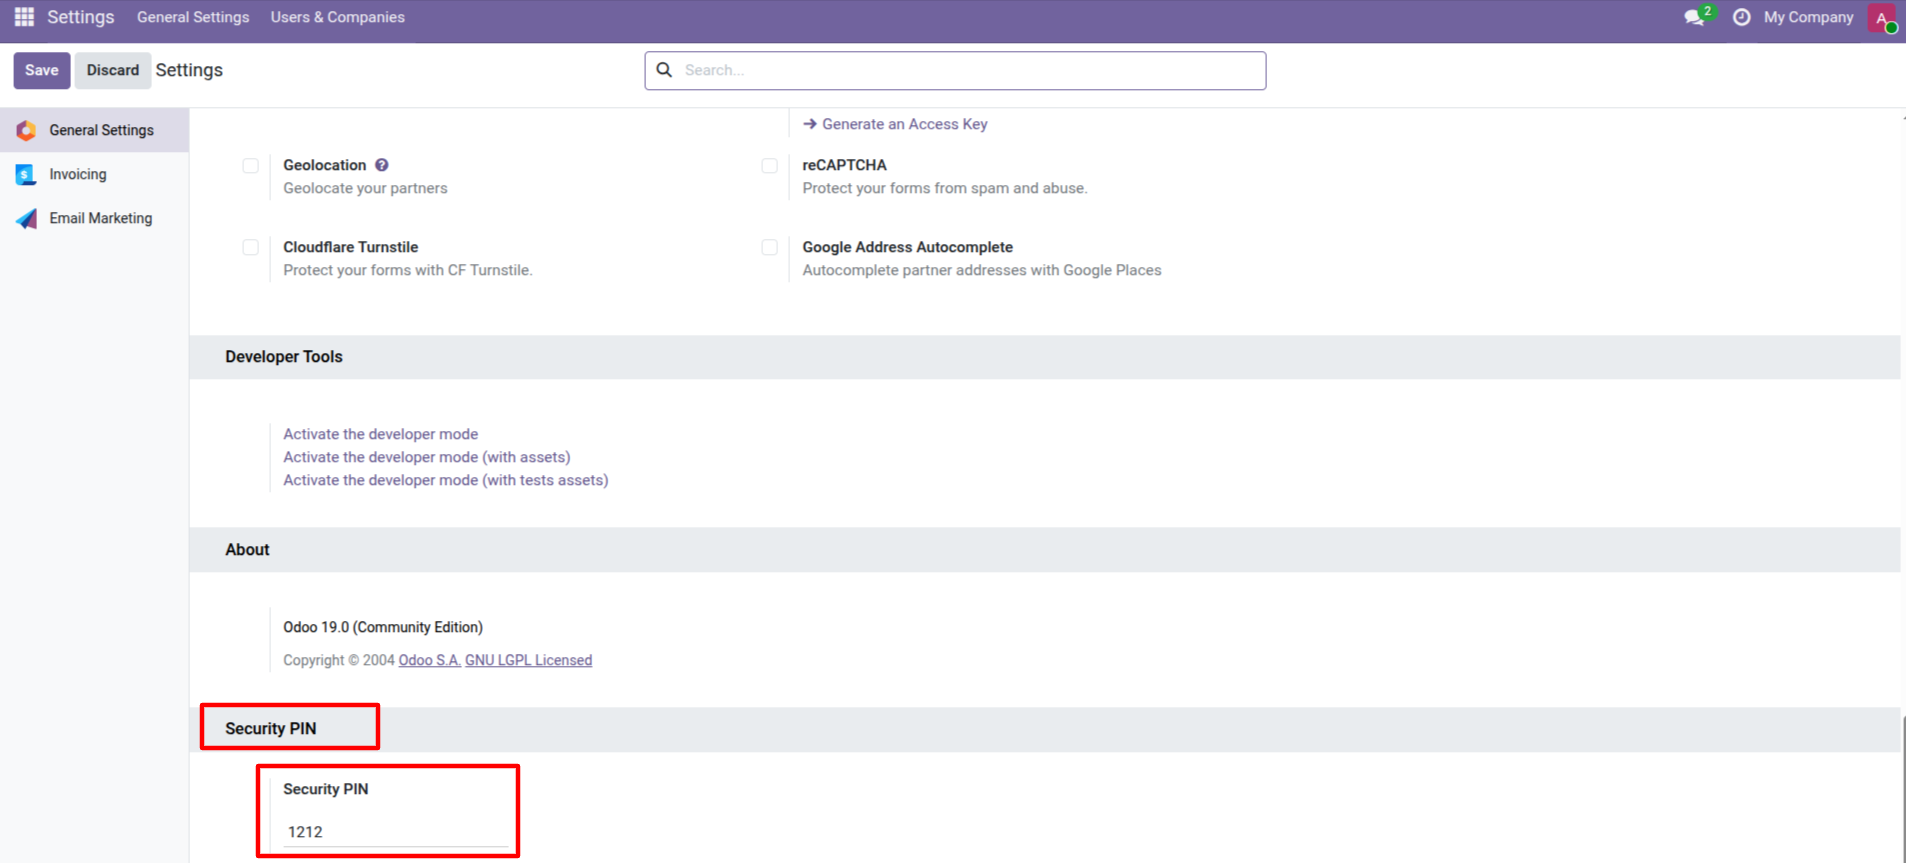
Task: Activate developer mode with tests assets
Action: (446, 480)
